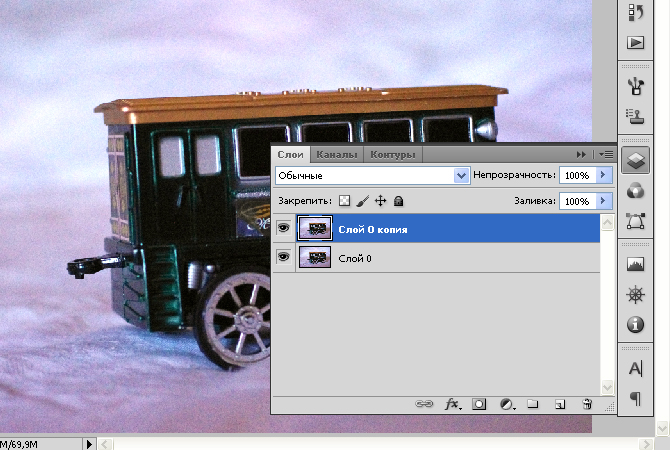
Task: Open the Clone Source stamp panel icon
Action: [635, 116]
